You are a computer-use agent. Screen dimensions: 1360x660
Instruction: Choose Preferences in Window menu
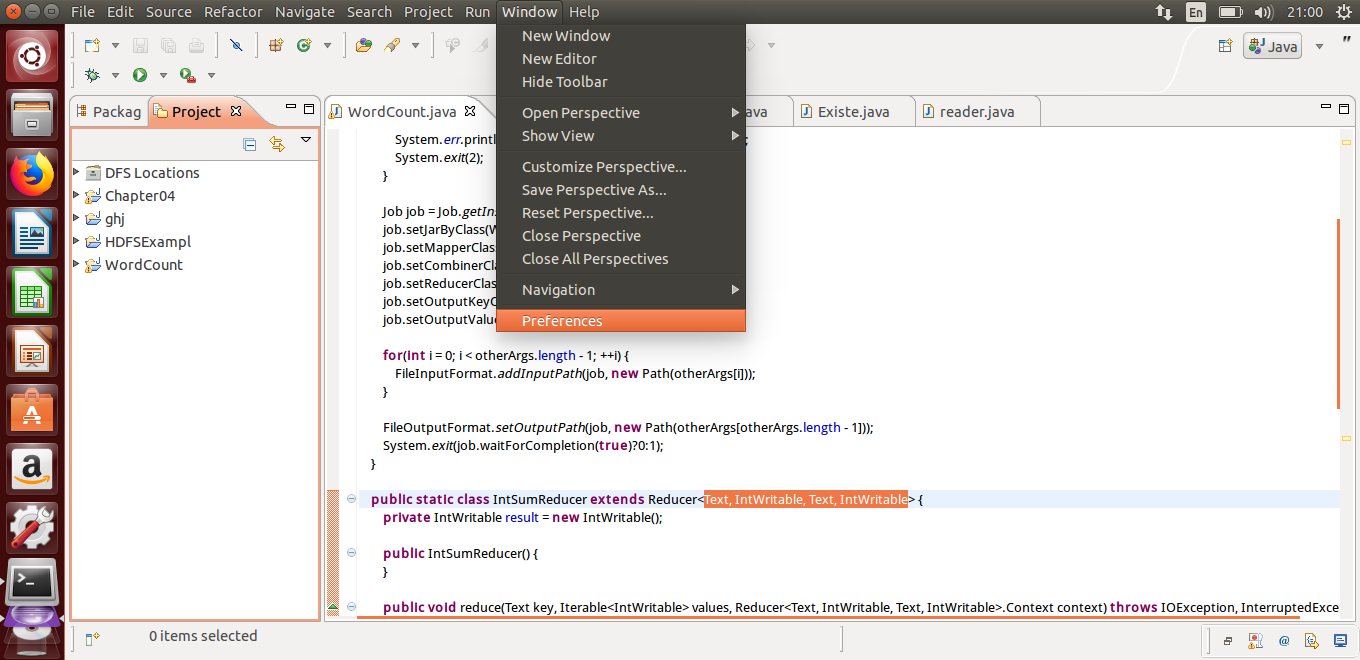point(621,321)
